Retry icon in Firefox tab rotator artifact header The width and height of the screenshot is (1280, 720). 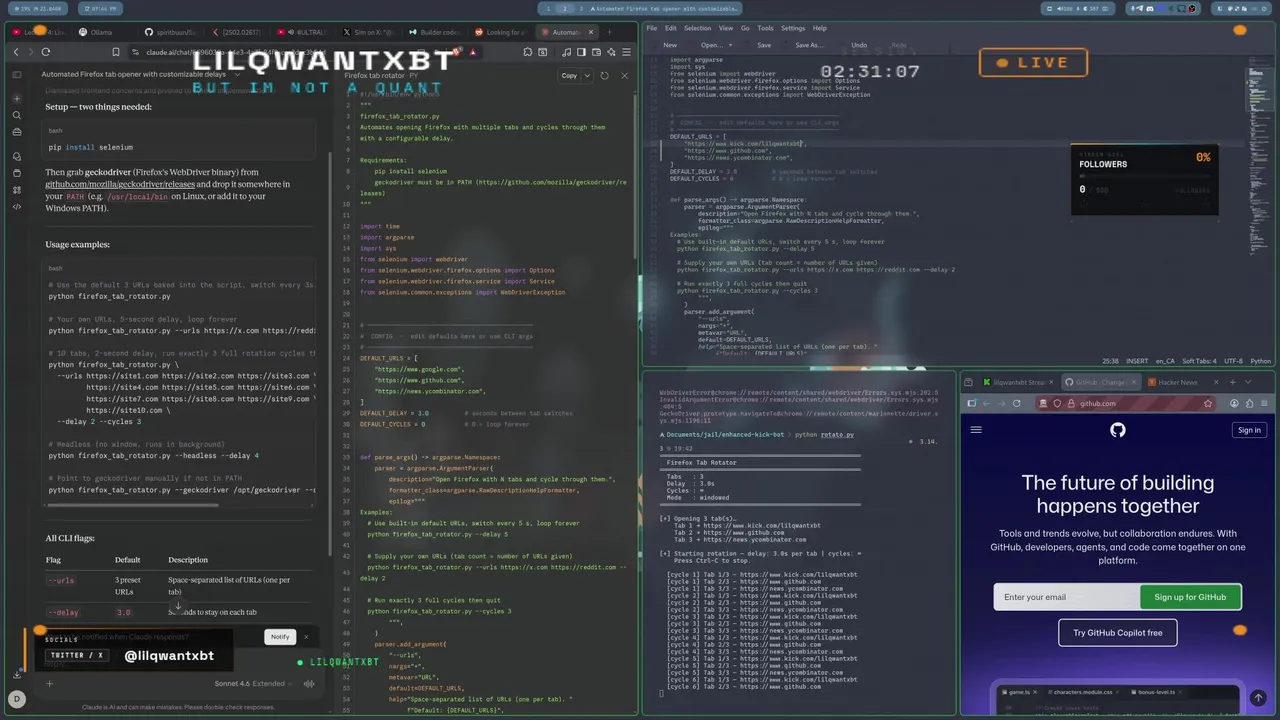pyautogui.click(x=604, y=75)
